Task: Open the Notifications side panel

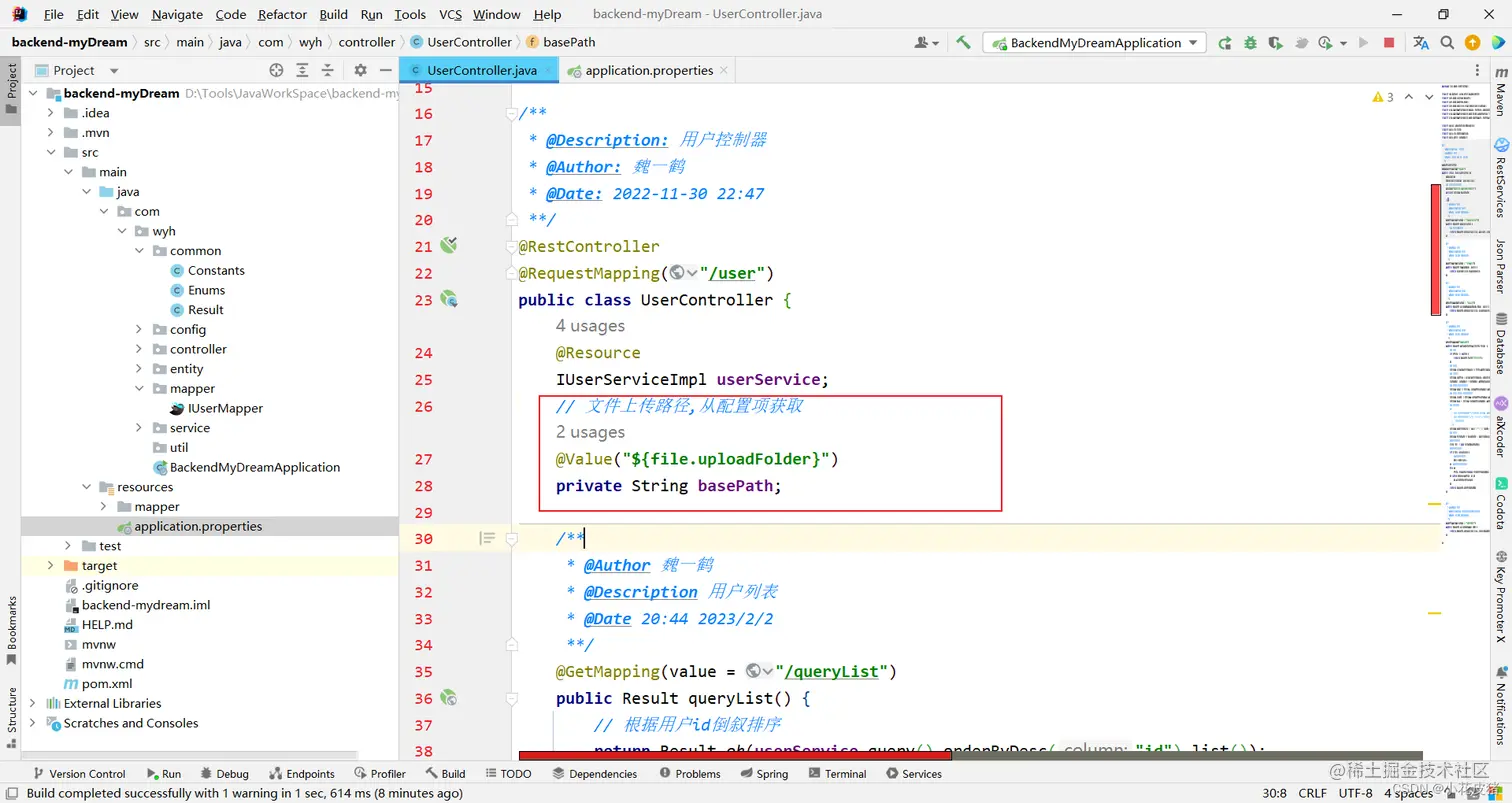Action: click(x=1500, y=705)
